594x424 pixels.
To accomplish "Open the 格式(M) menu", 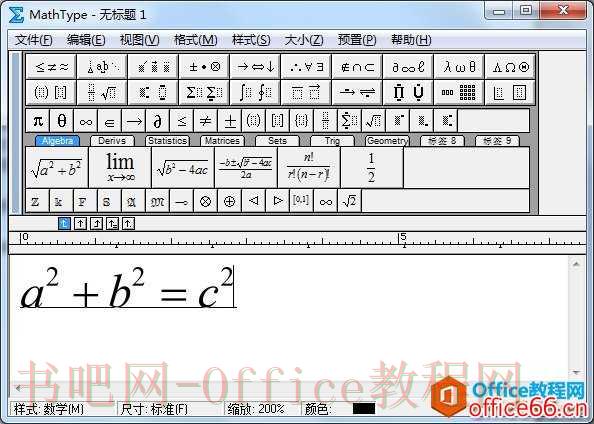I will 195,40.
